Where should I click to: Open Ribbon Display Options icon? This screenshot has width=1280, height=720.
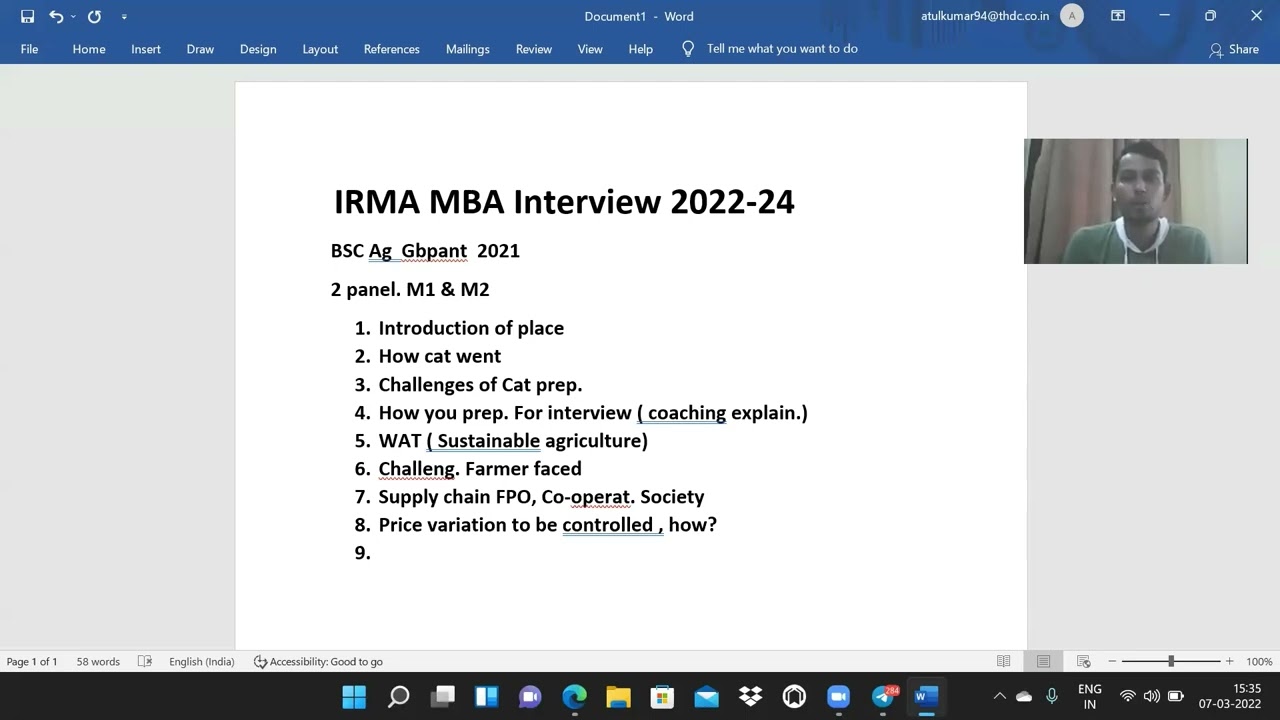point(1118,16)
